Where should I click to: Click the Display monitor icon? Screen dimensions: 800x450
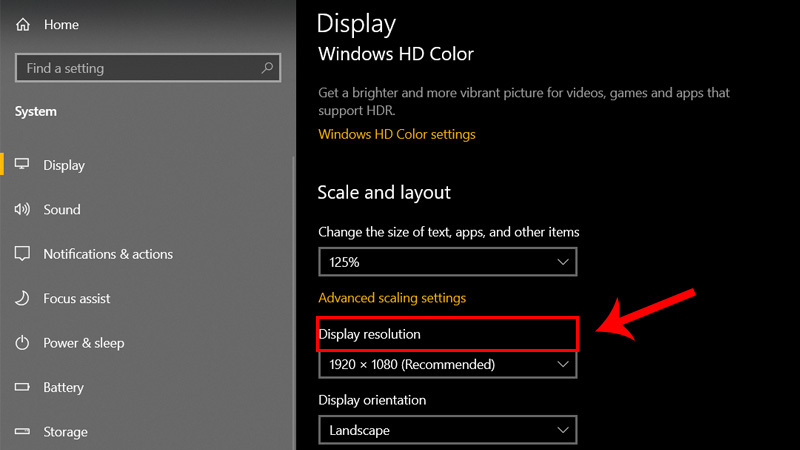point(22,165)
